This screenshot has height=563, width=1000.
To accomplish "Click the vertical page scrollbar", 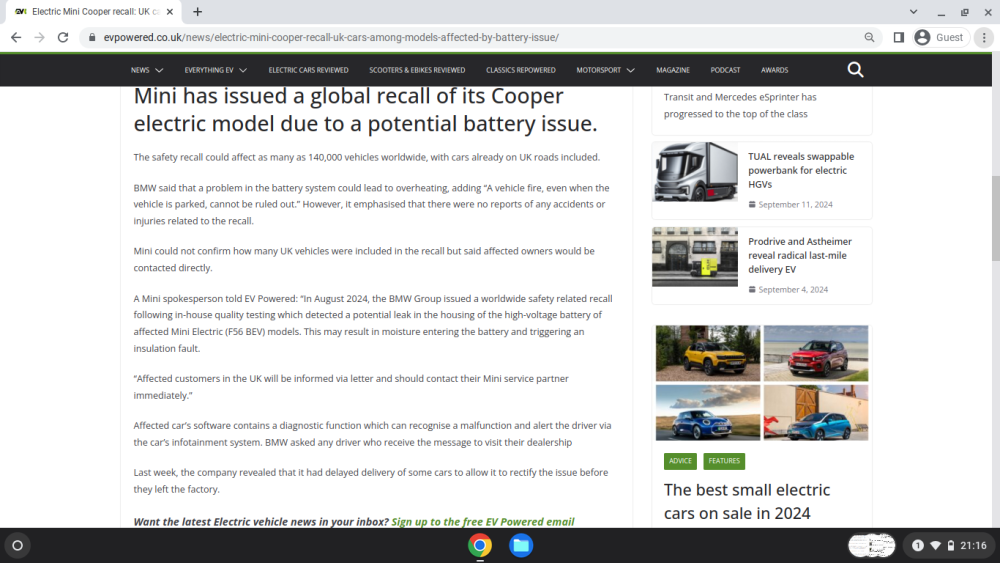I will [x=996, y=217].
